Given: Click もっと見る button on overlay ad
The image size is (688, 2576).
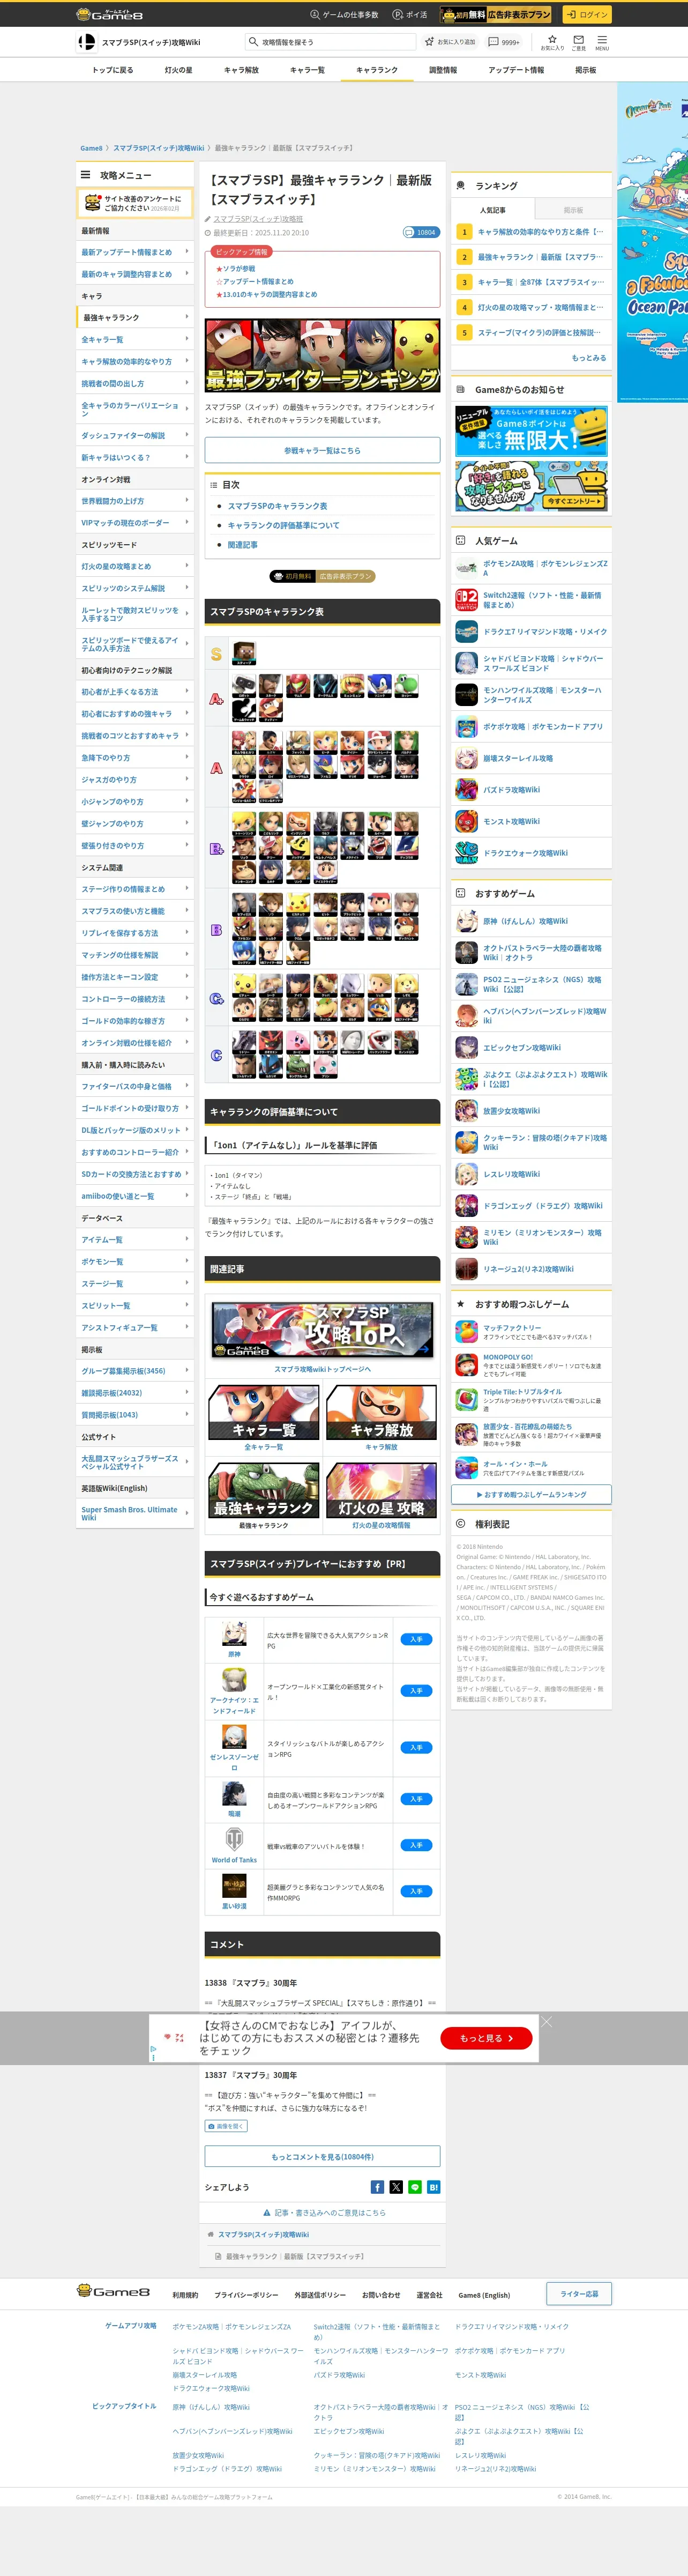Looking at the screenshot, I should tap(486, 2038).
